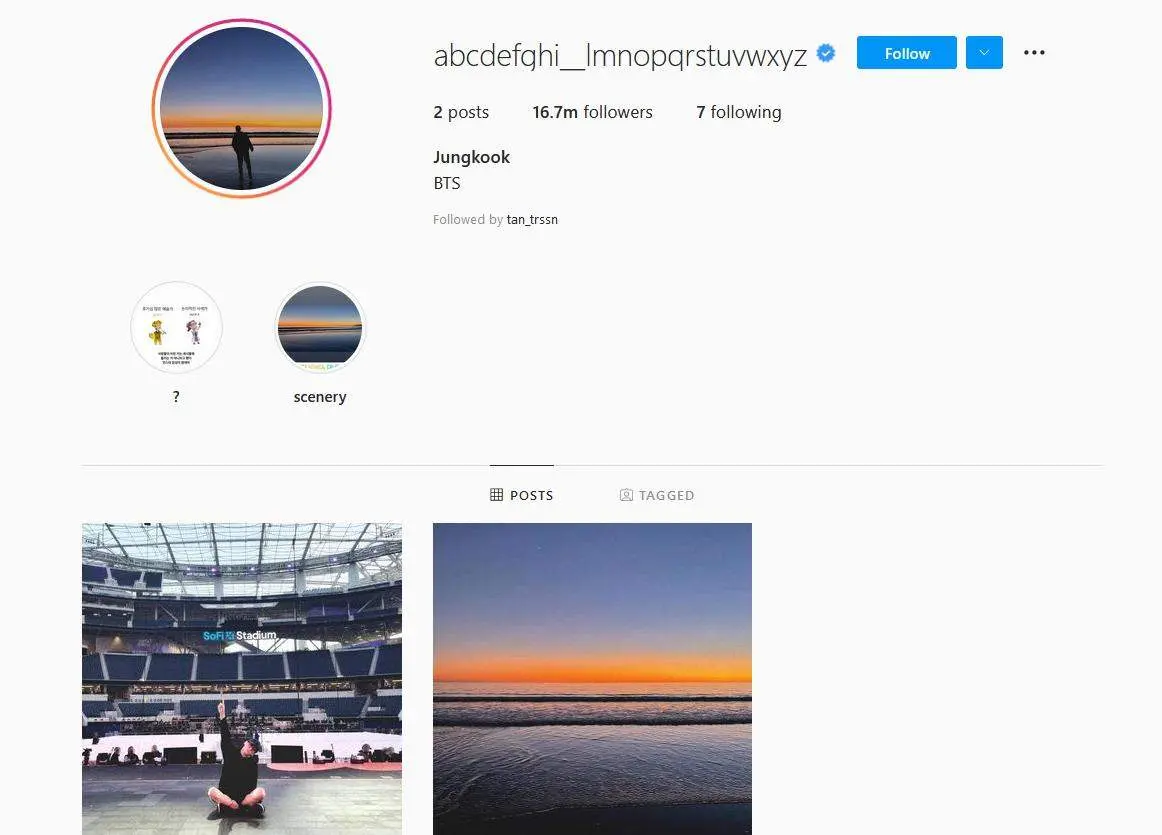Viewport: 1162px width, 835px height.
Task: Open the "?" story highlight
Action: coord(176,327)
